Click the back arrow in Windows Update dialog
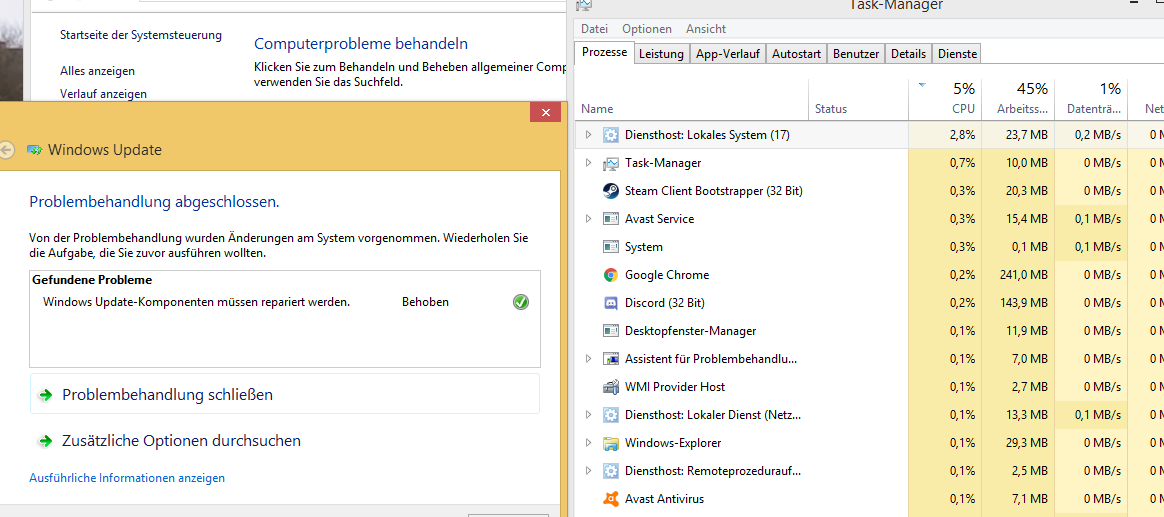This screenshot has width=1164, height=517. [6, 150]
